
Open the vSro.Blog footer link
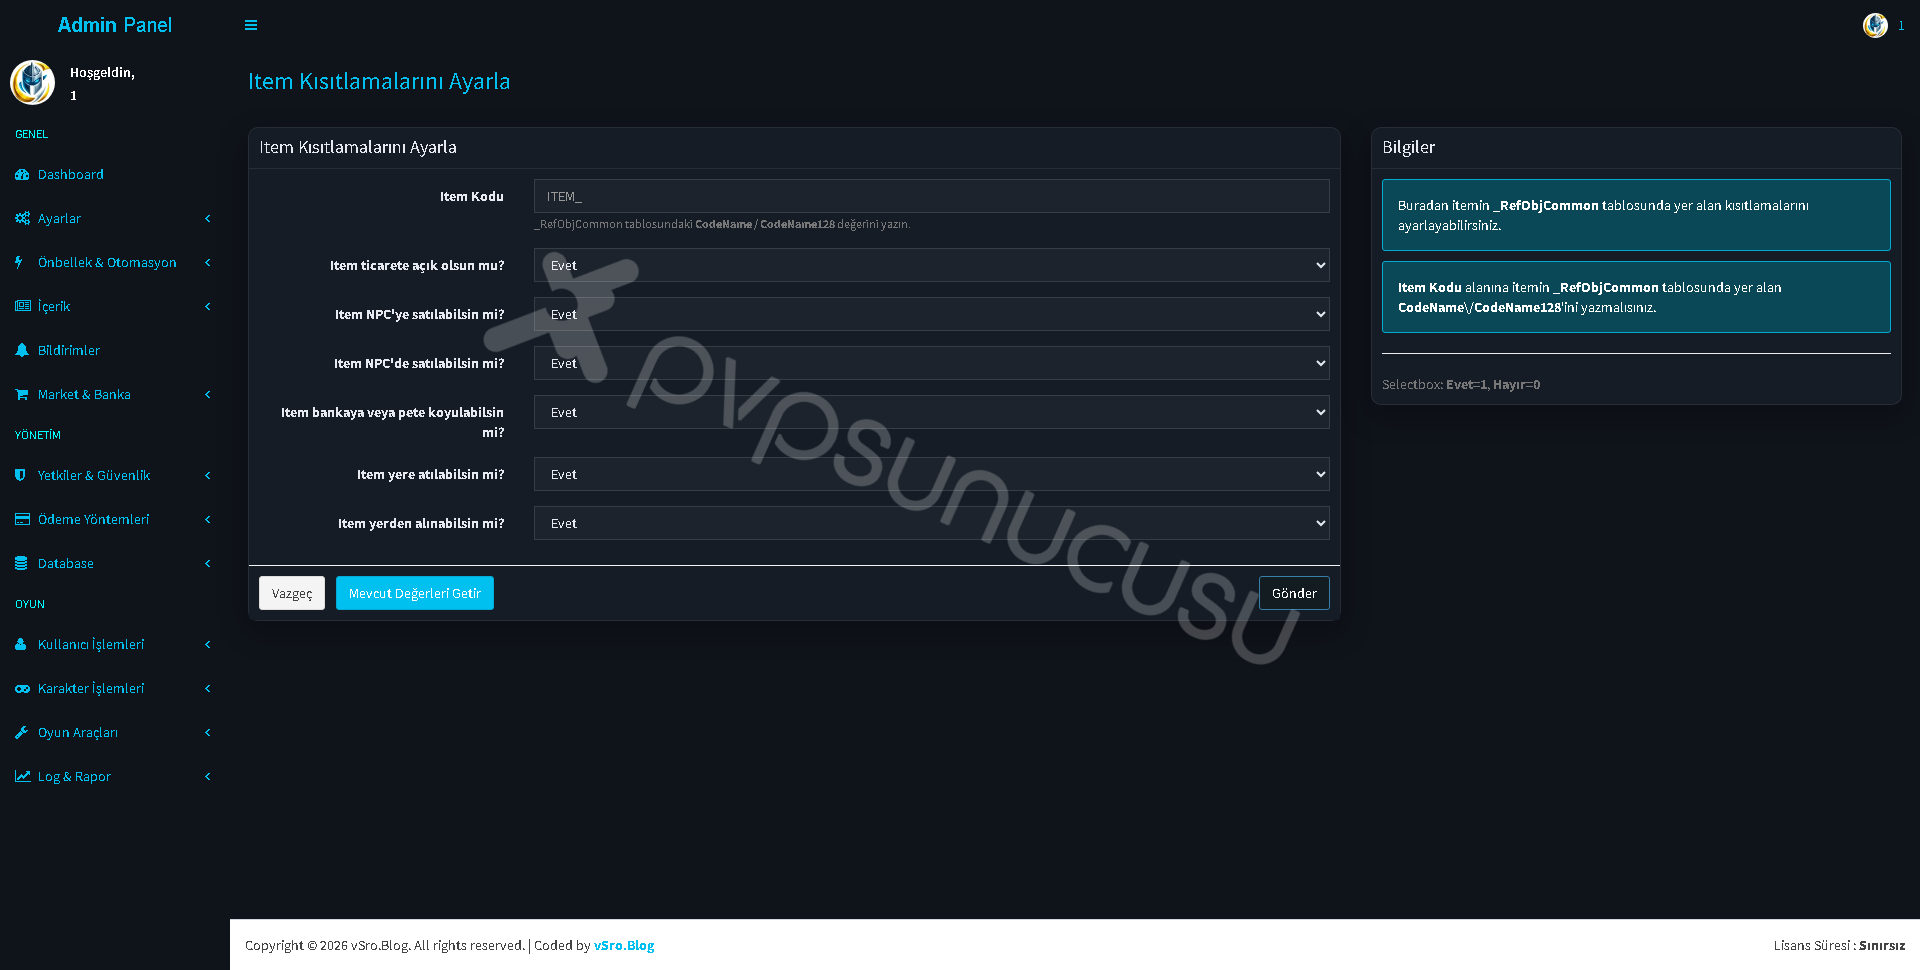pyautogui.click(x=624, y=945)
